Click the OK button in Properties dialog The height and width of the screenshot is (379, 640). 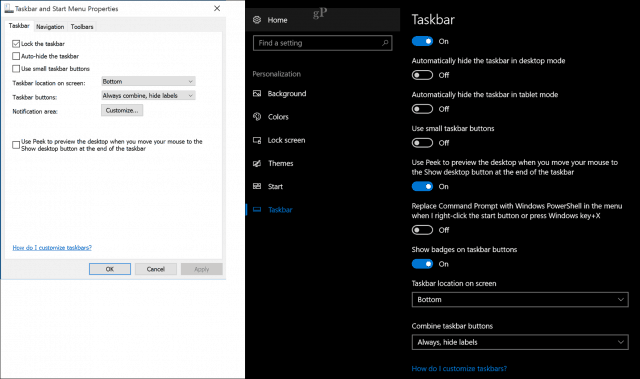(x=110, y=269)
